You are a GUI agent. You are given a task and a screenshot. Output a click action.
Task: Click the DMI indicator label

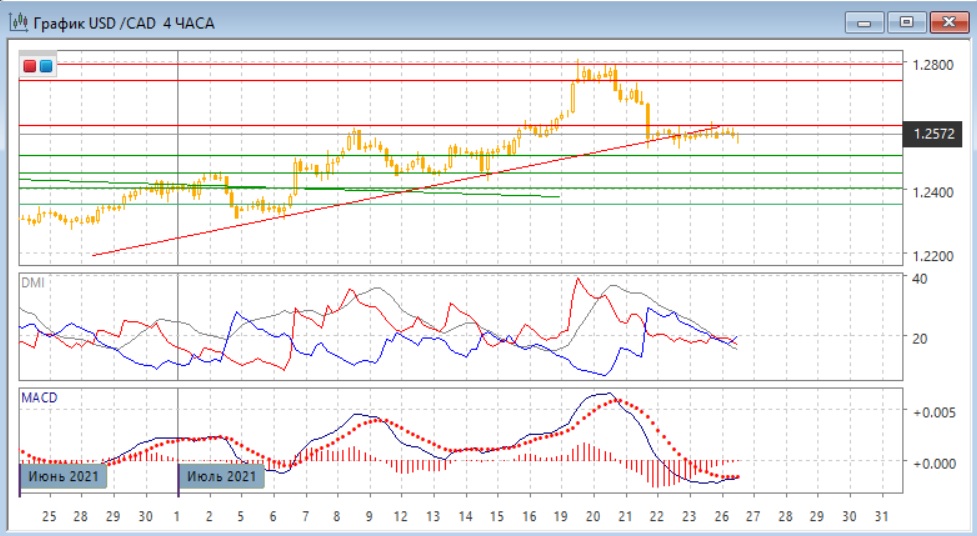[33, 283]
